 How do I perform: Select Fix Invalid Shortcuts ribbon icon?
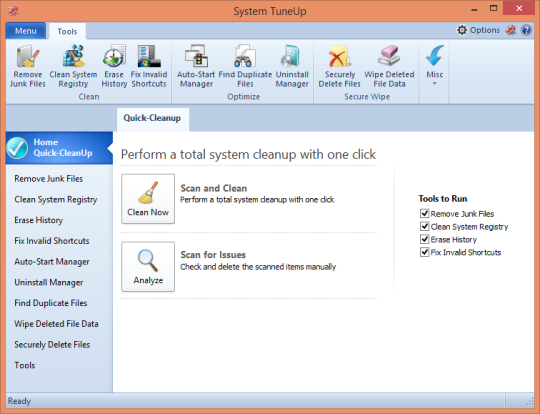(149, 66)
